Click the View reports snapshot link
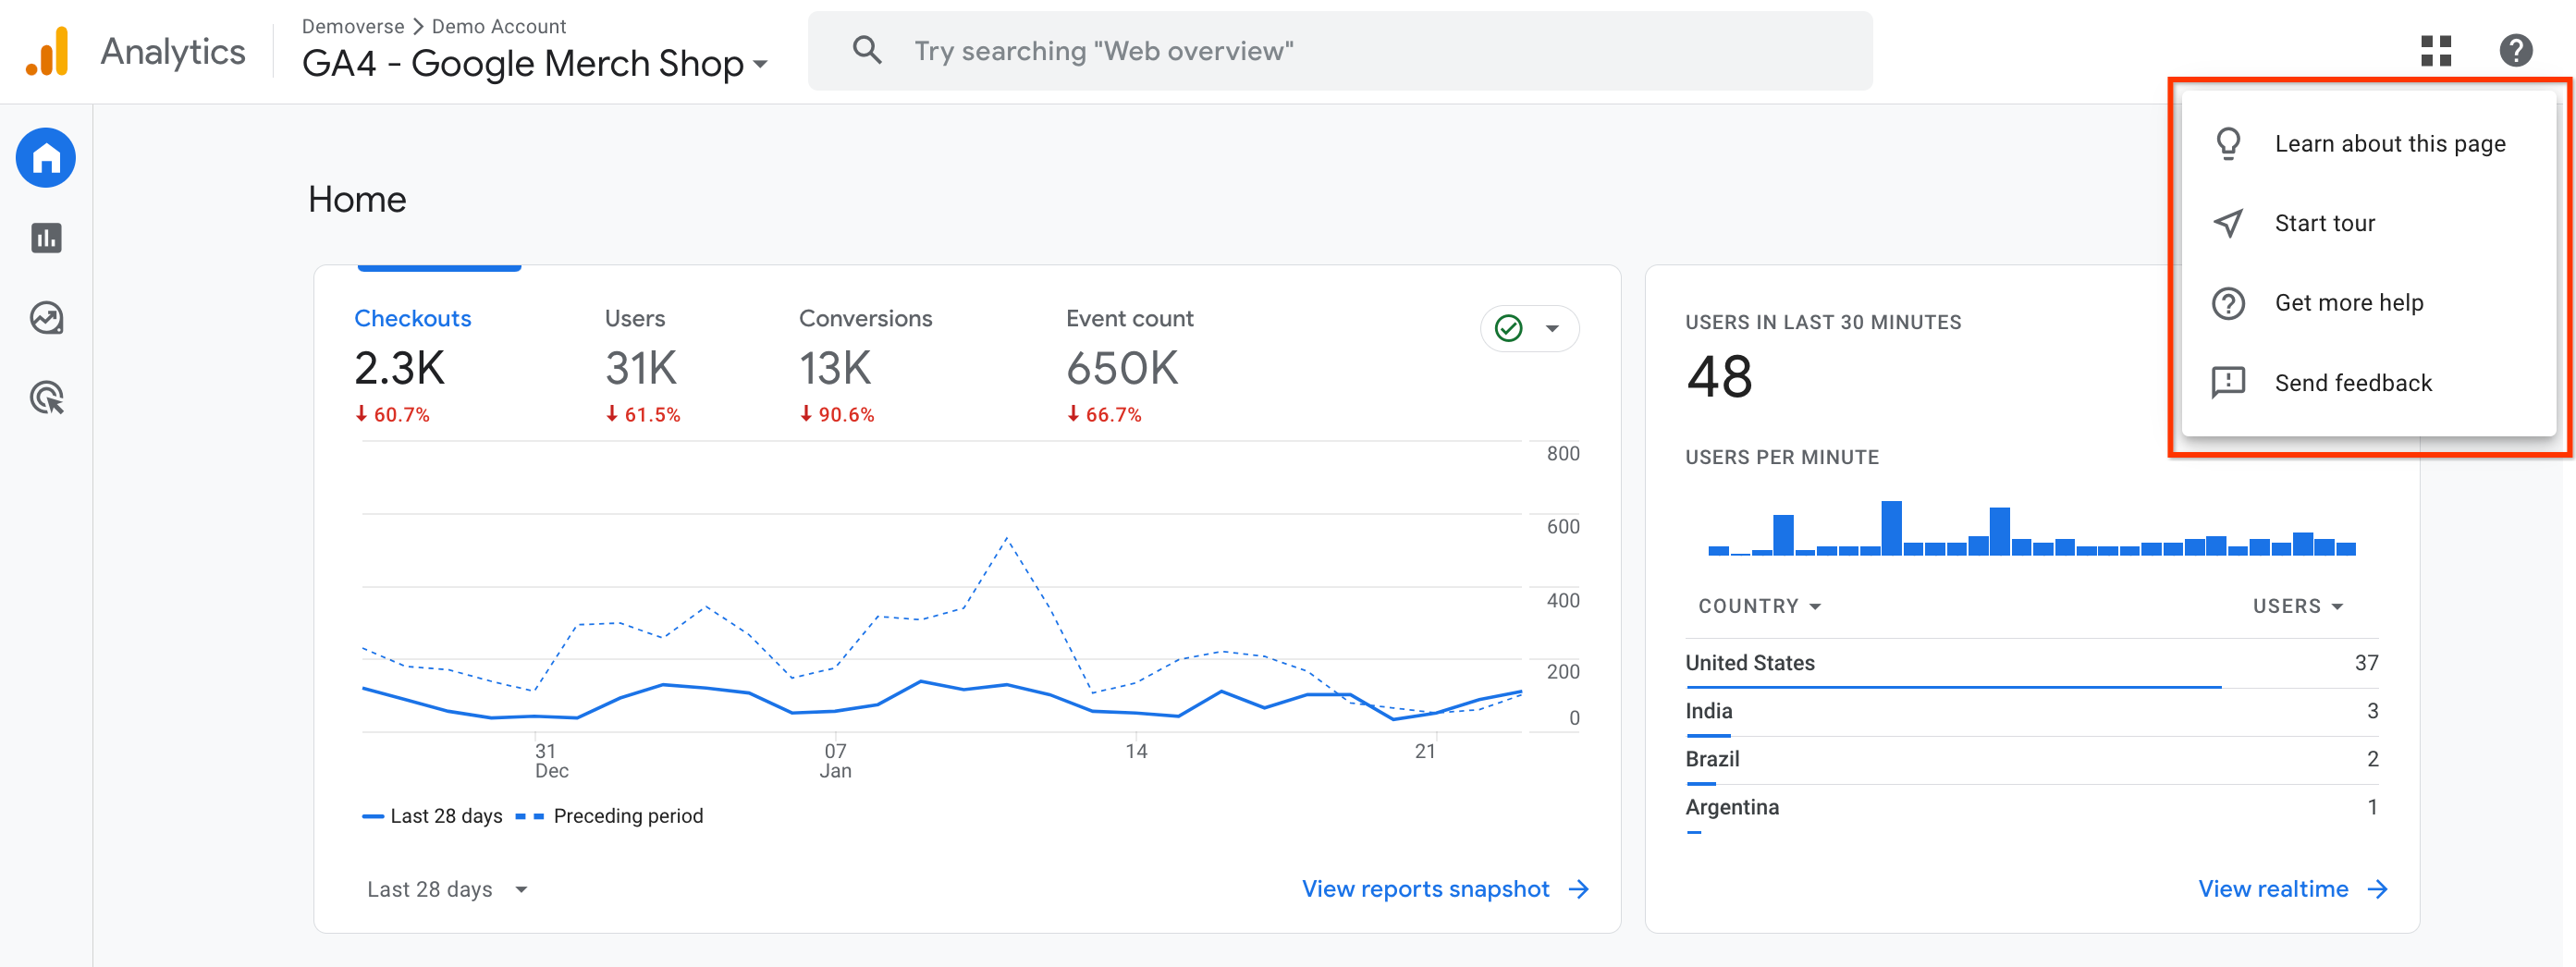Viewport: 2576px width, 967px height. (x=1425, y=888)
